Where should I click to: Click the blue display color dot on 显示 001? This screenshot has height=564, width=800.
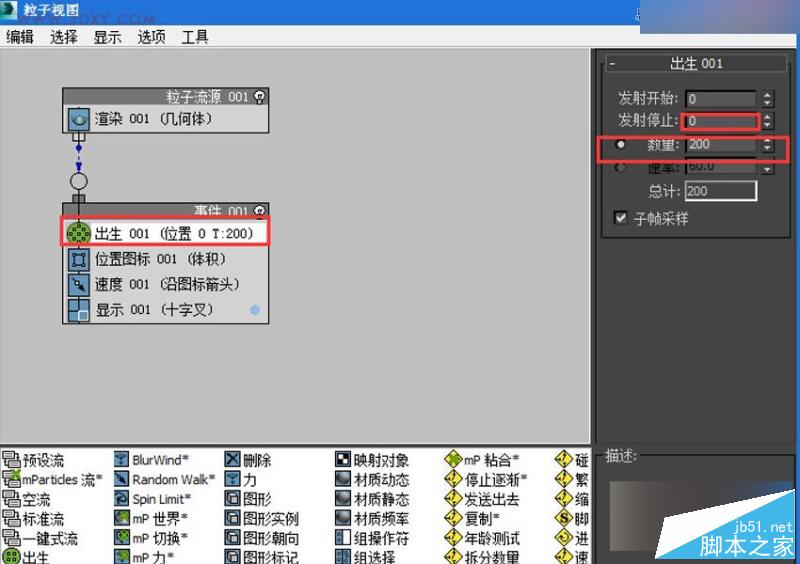tap(255, 310)
